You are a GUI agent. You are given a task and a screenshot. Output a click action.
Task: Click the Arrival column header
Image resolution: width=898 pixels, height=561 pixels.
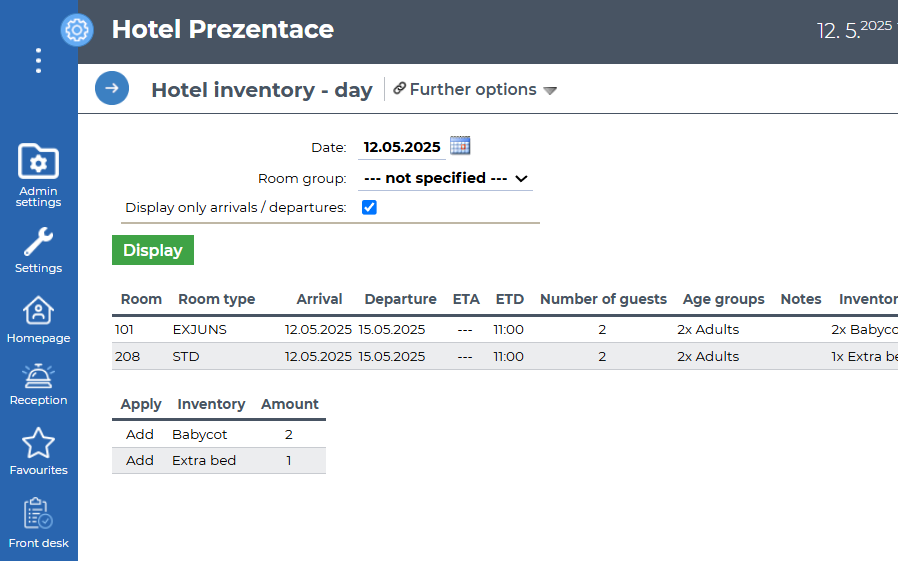click(319, 299)
